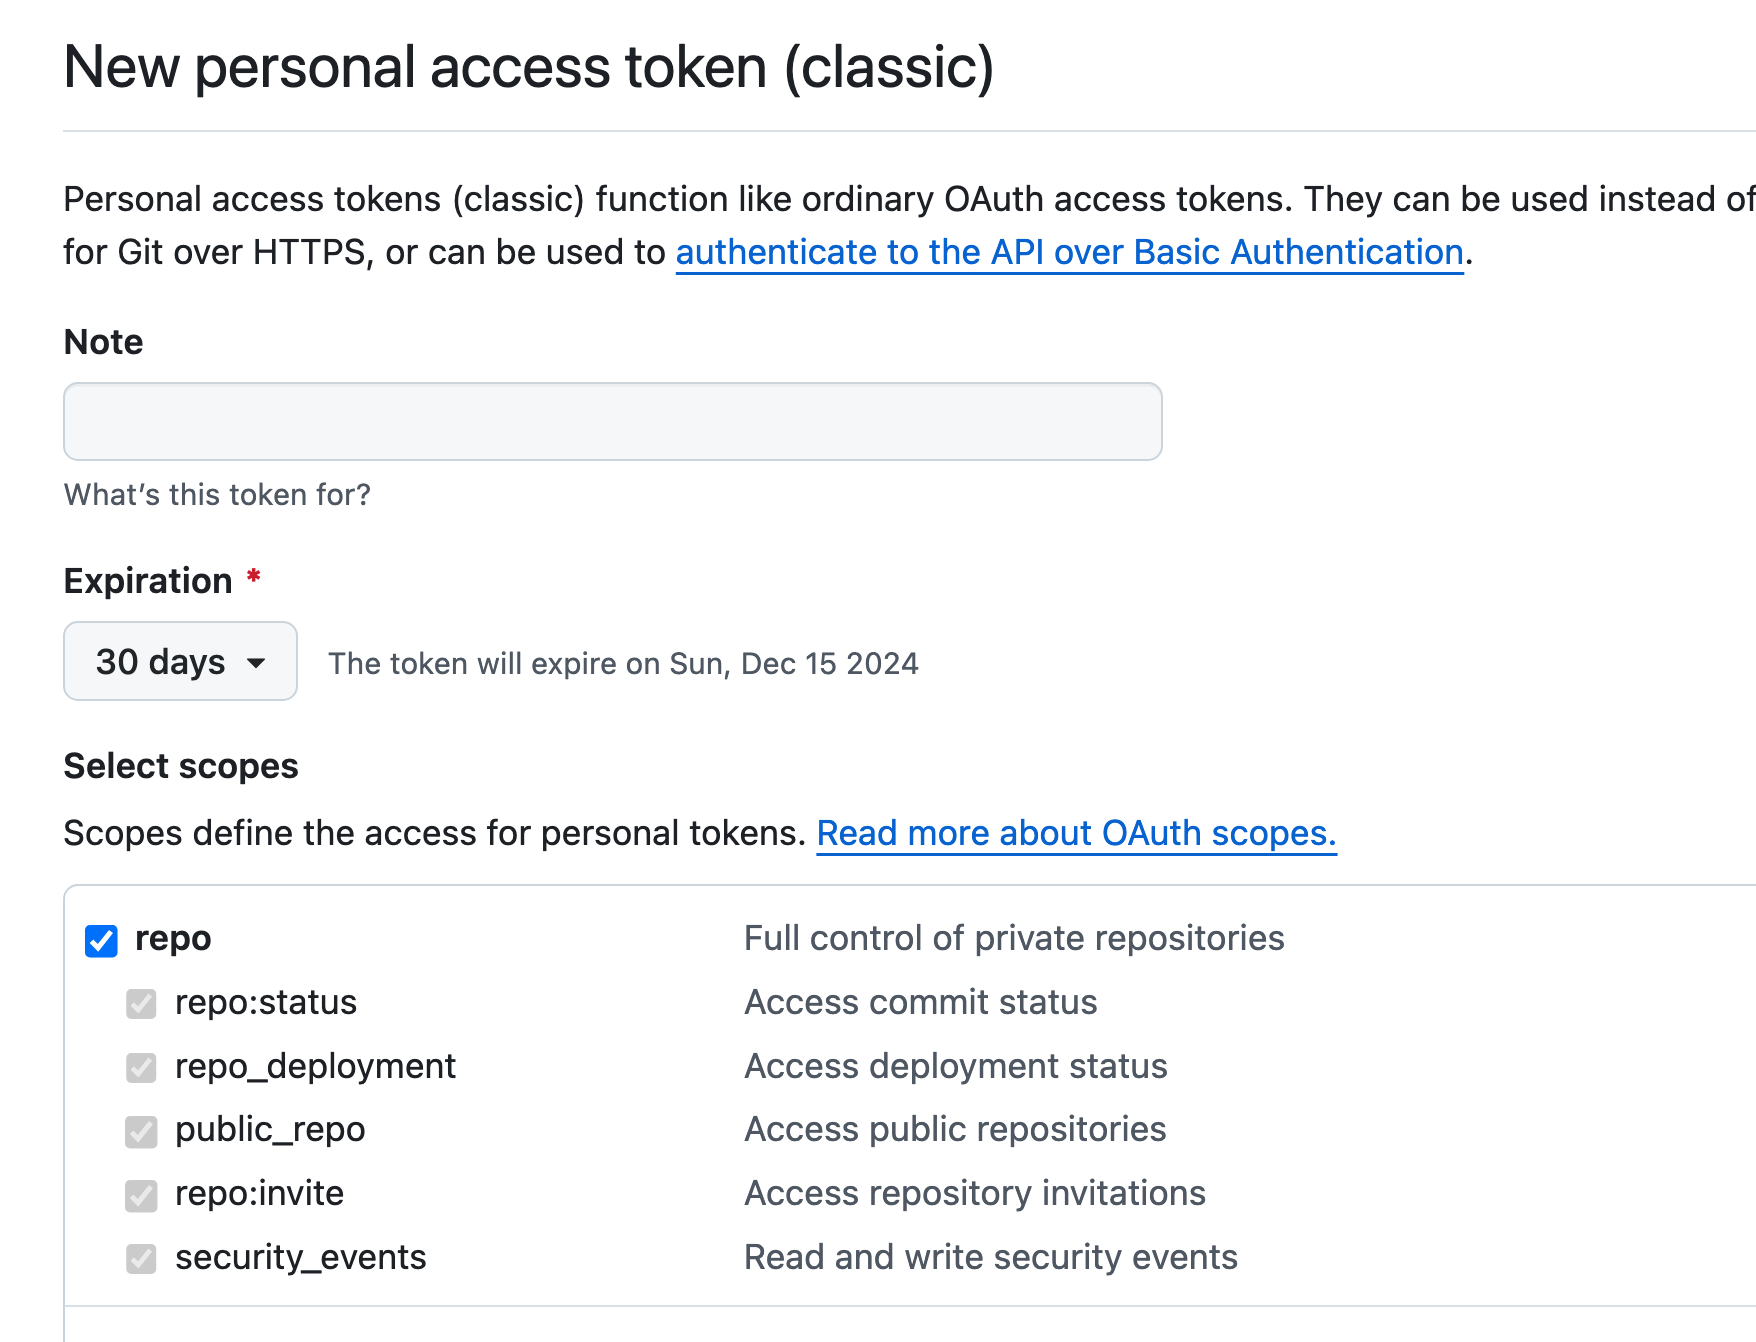Click the repo:invite scope label
Viewport: 1756px width, 1342px height.
(x=259, y=1193)
